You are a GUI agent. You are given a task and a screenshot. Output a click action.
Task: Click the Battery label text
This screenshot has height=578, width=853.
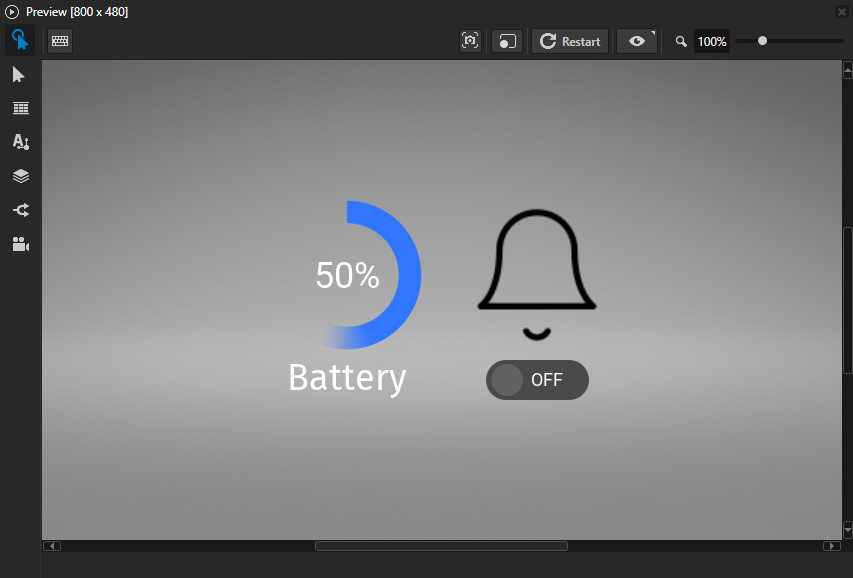347,378
